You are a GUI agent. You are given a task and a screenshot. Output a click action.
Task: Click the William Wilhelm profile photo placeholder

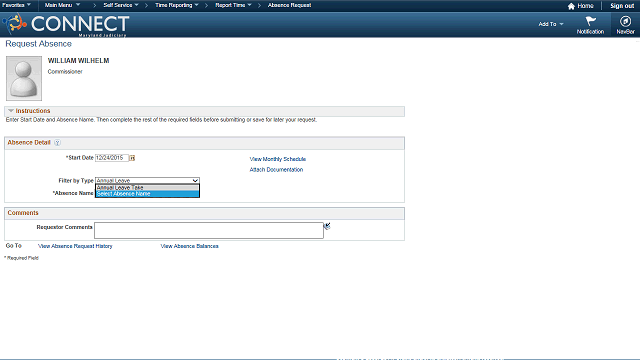(x=24, y=78)
